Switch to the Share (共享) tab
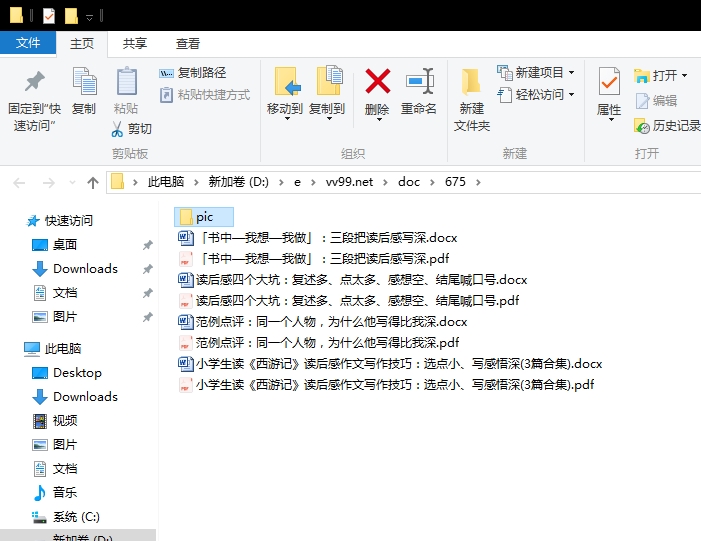 (135, 43)
